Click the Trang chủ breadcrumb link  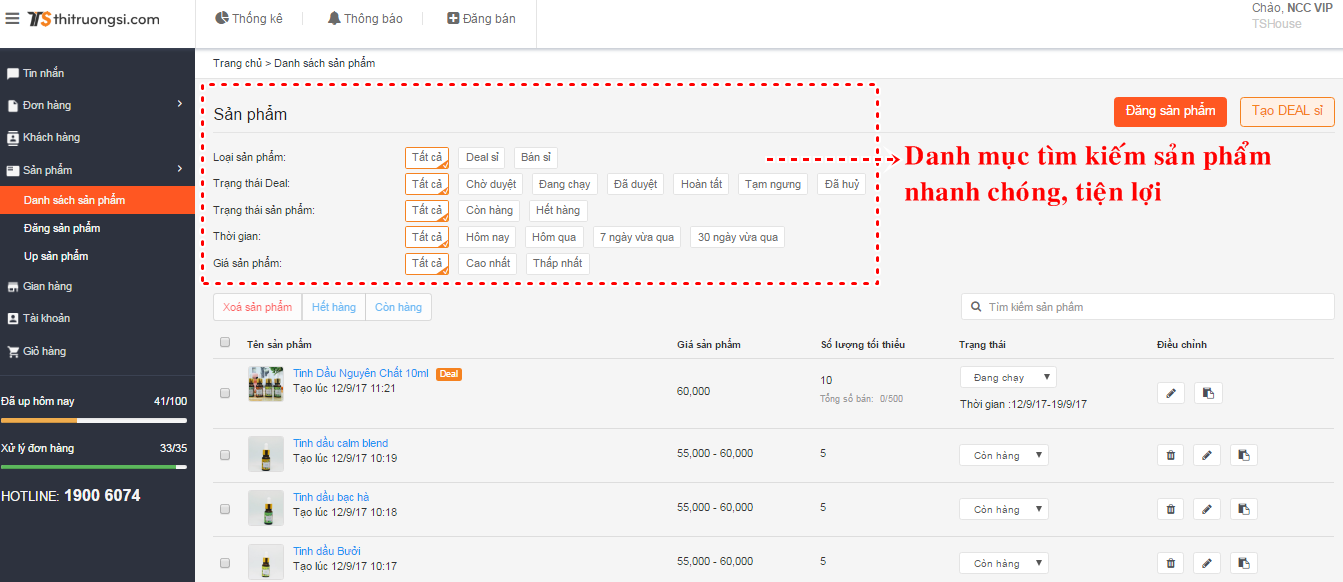(237, 63)
